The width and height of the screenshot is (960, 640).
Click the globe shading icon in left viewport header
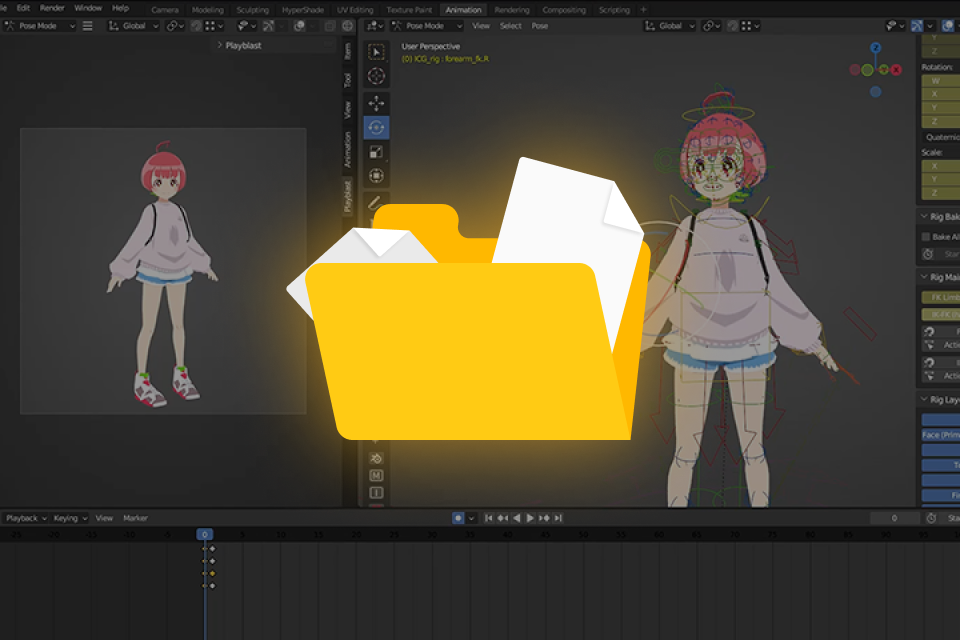[348, 26]
